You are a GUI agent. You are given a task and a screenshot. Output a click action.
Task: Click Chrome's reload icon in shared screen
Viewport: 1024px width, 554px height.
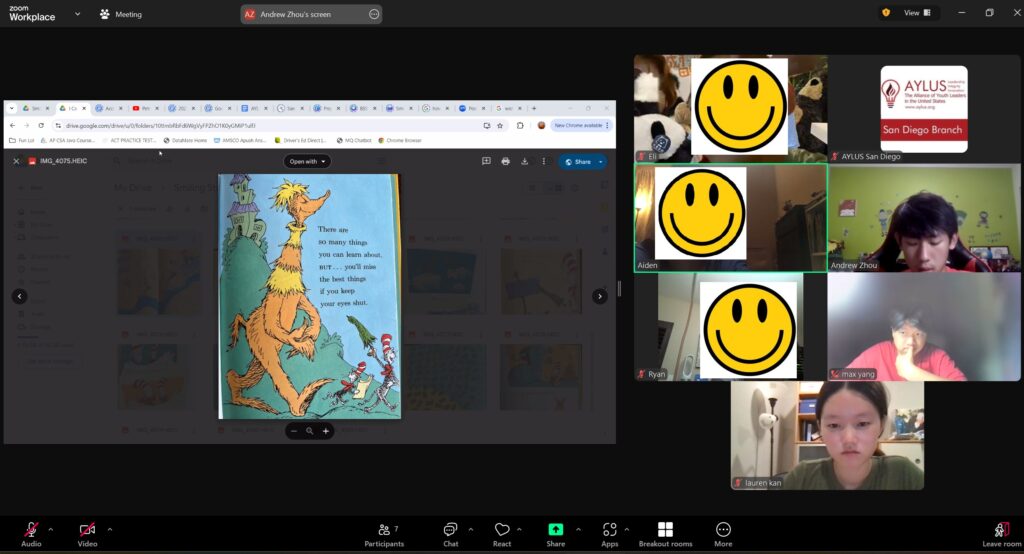41,125
